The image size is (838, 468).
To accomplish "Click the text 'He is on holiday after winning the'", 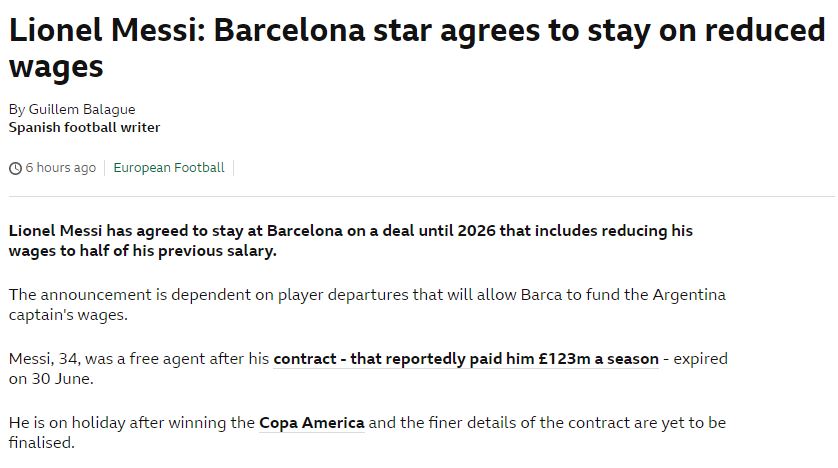I will coord(130,422).
